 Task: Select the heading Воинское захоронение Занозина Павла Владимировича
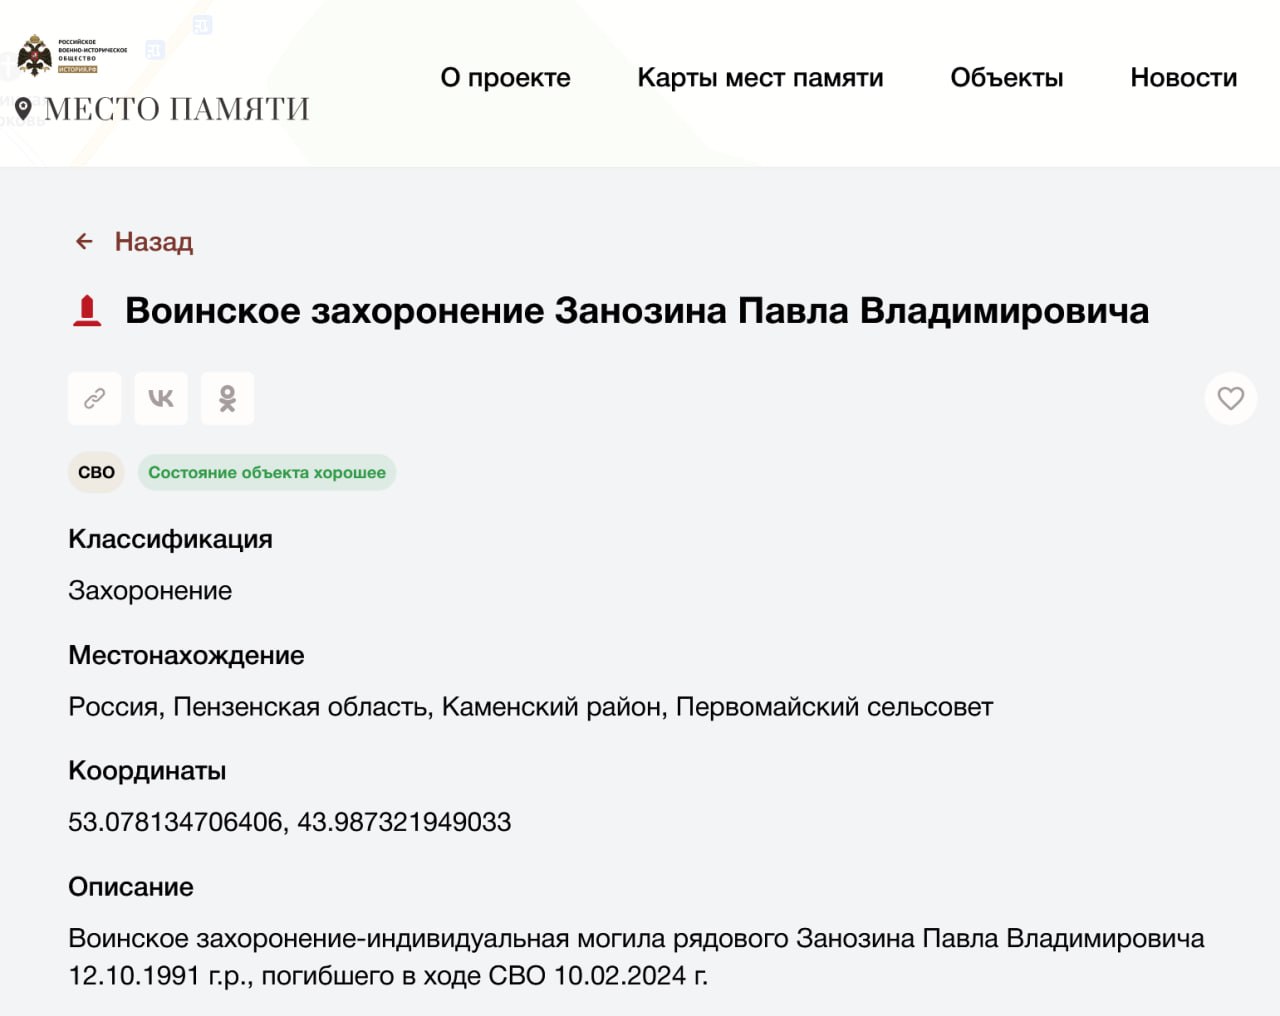point(637,311)
